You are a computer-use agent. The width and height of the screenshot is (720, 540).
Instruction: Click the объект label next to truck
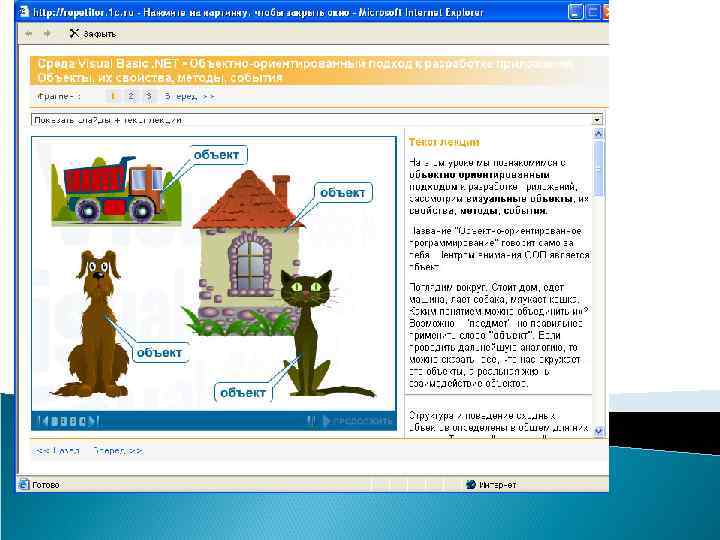pyautogui.click(x=217, y=155)
